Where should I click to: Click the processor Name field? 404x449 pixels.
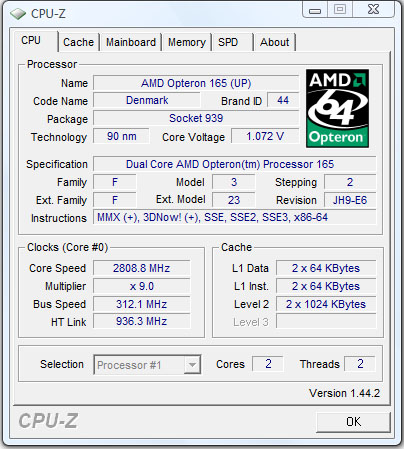[196, 83]
